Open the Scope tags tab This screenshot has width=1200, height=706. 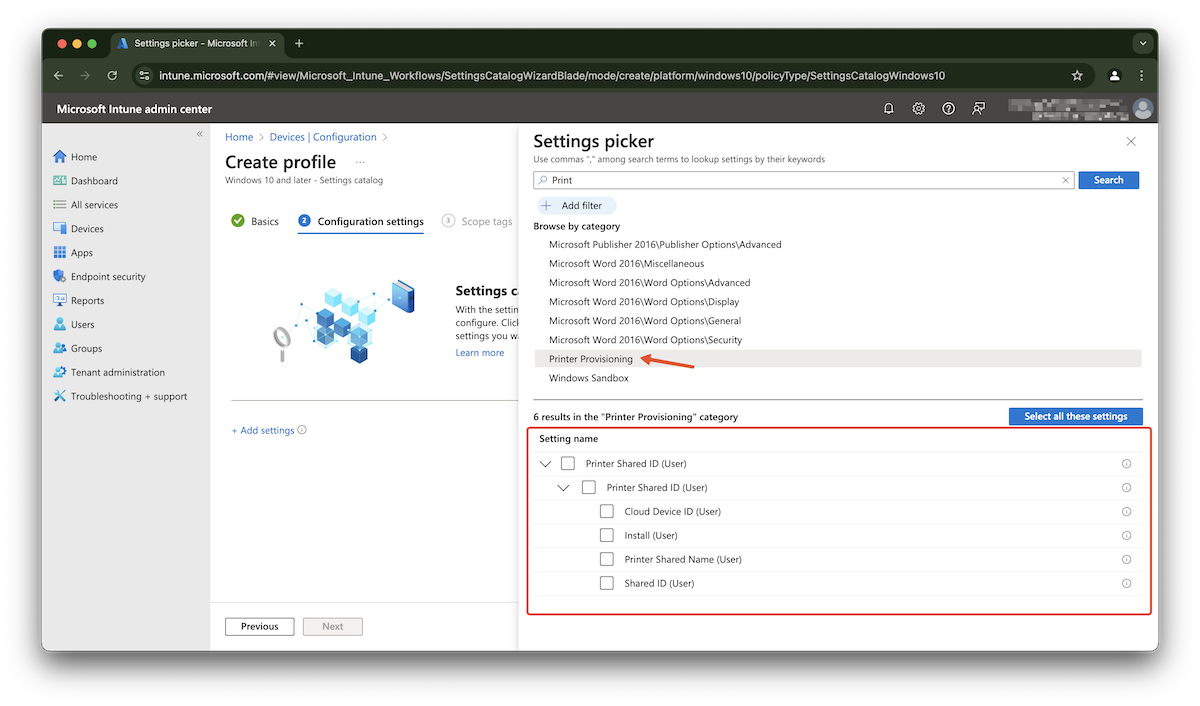pos(487,221)
